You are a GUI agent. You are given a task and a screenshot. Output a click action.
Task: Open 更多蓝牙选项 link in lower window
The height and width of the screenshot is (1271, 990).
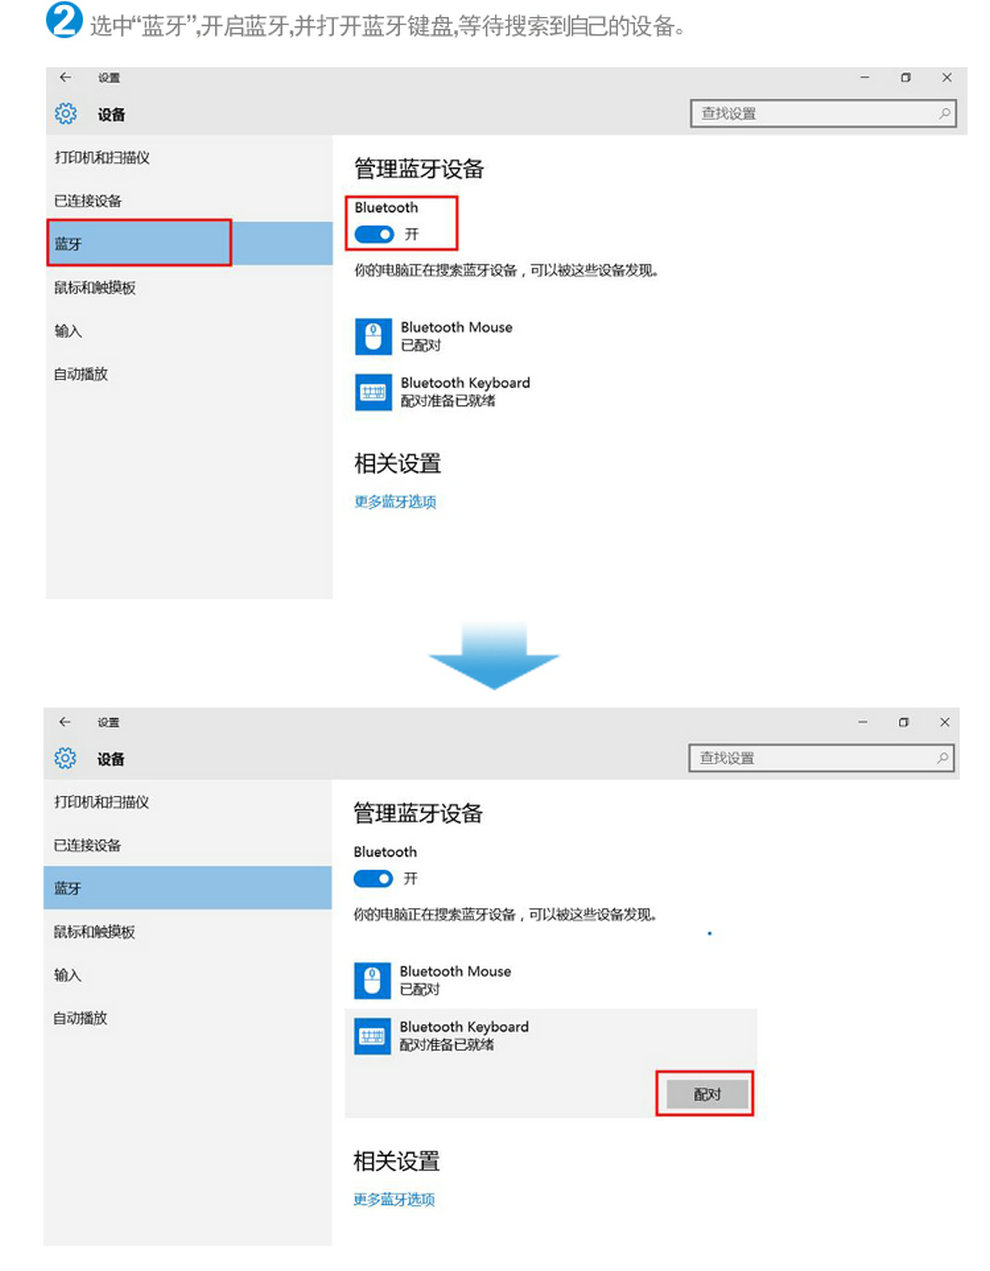tap(394, 1200)
